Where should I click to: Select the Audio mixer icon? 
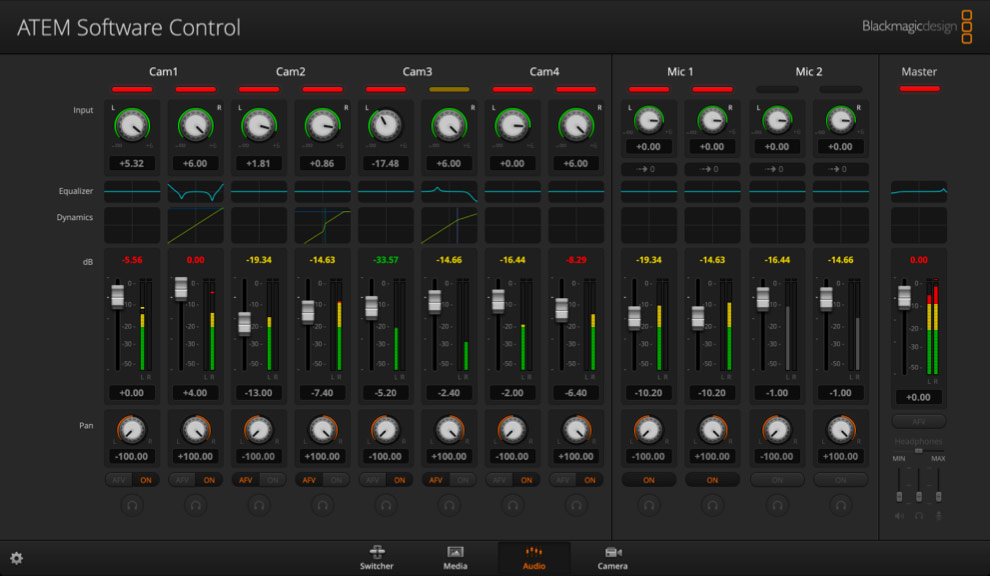(534, 558)
